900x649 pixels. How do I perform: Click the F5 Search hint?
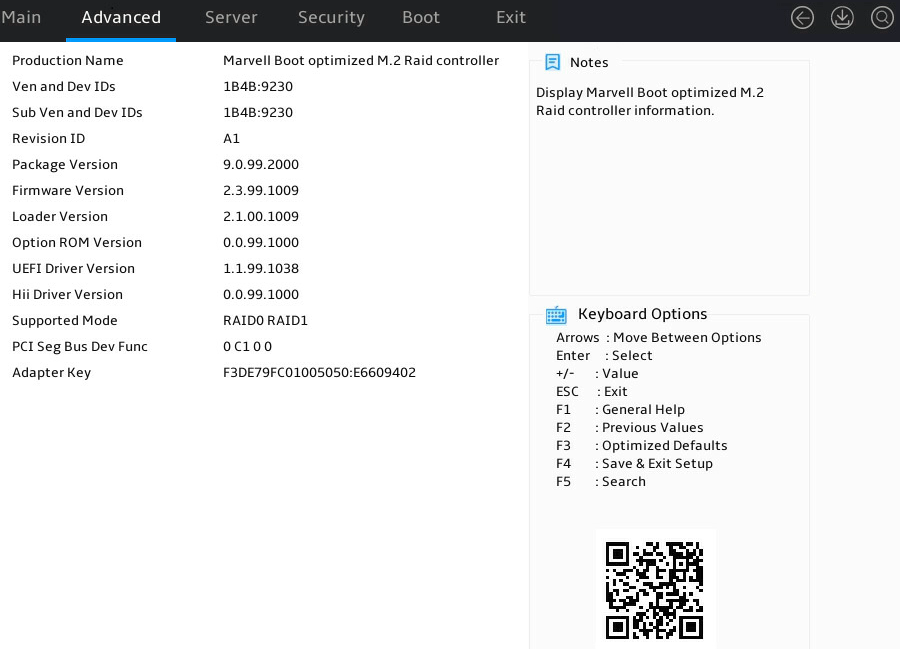[600, 481]
